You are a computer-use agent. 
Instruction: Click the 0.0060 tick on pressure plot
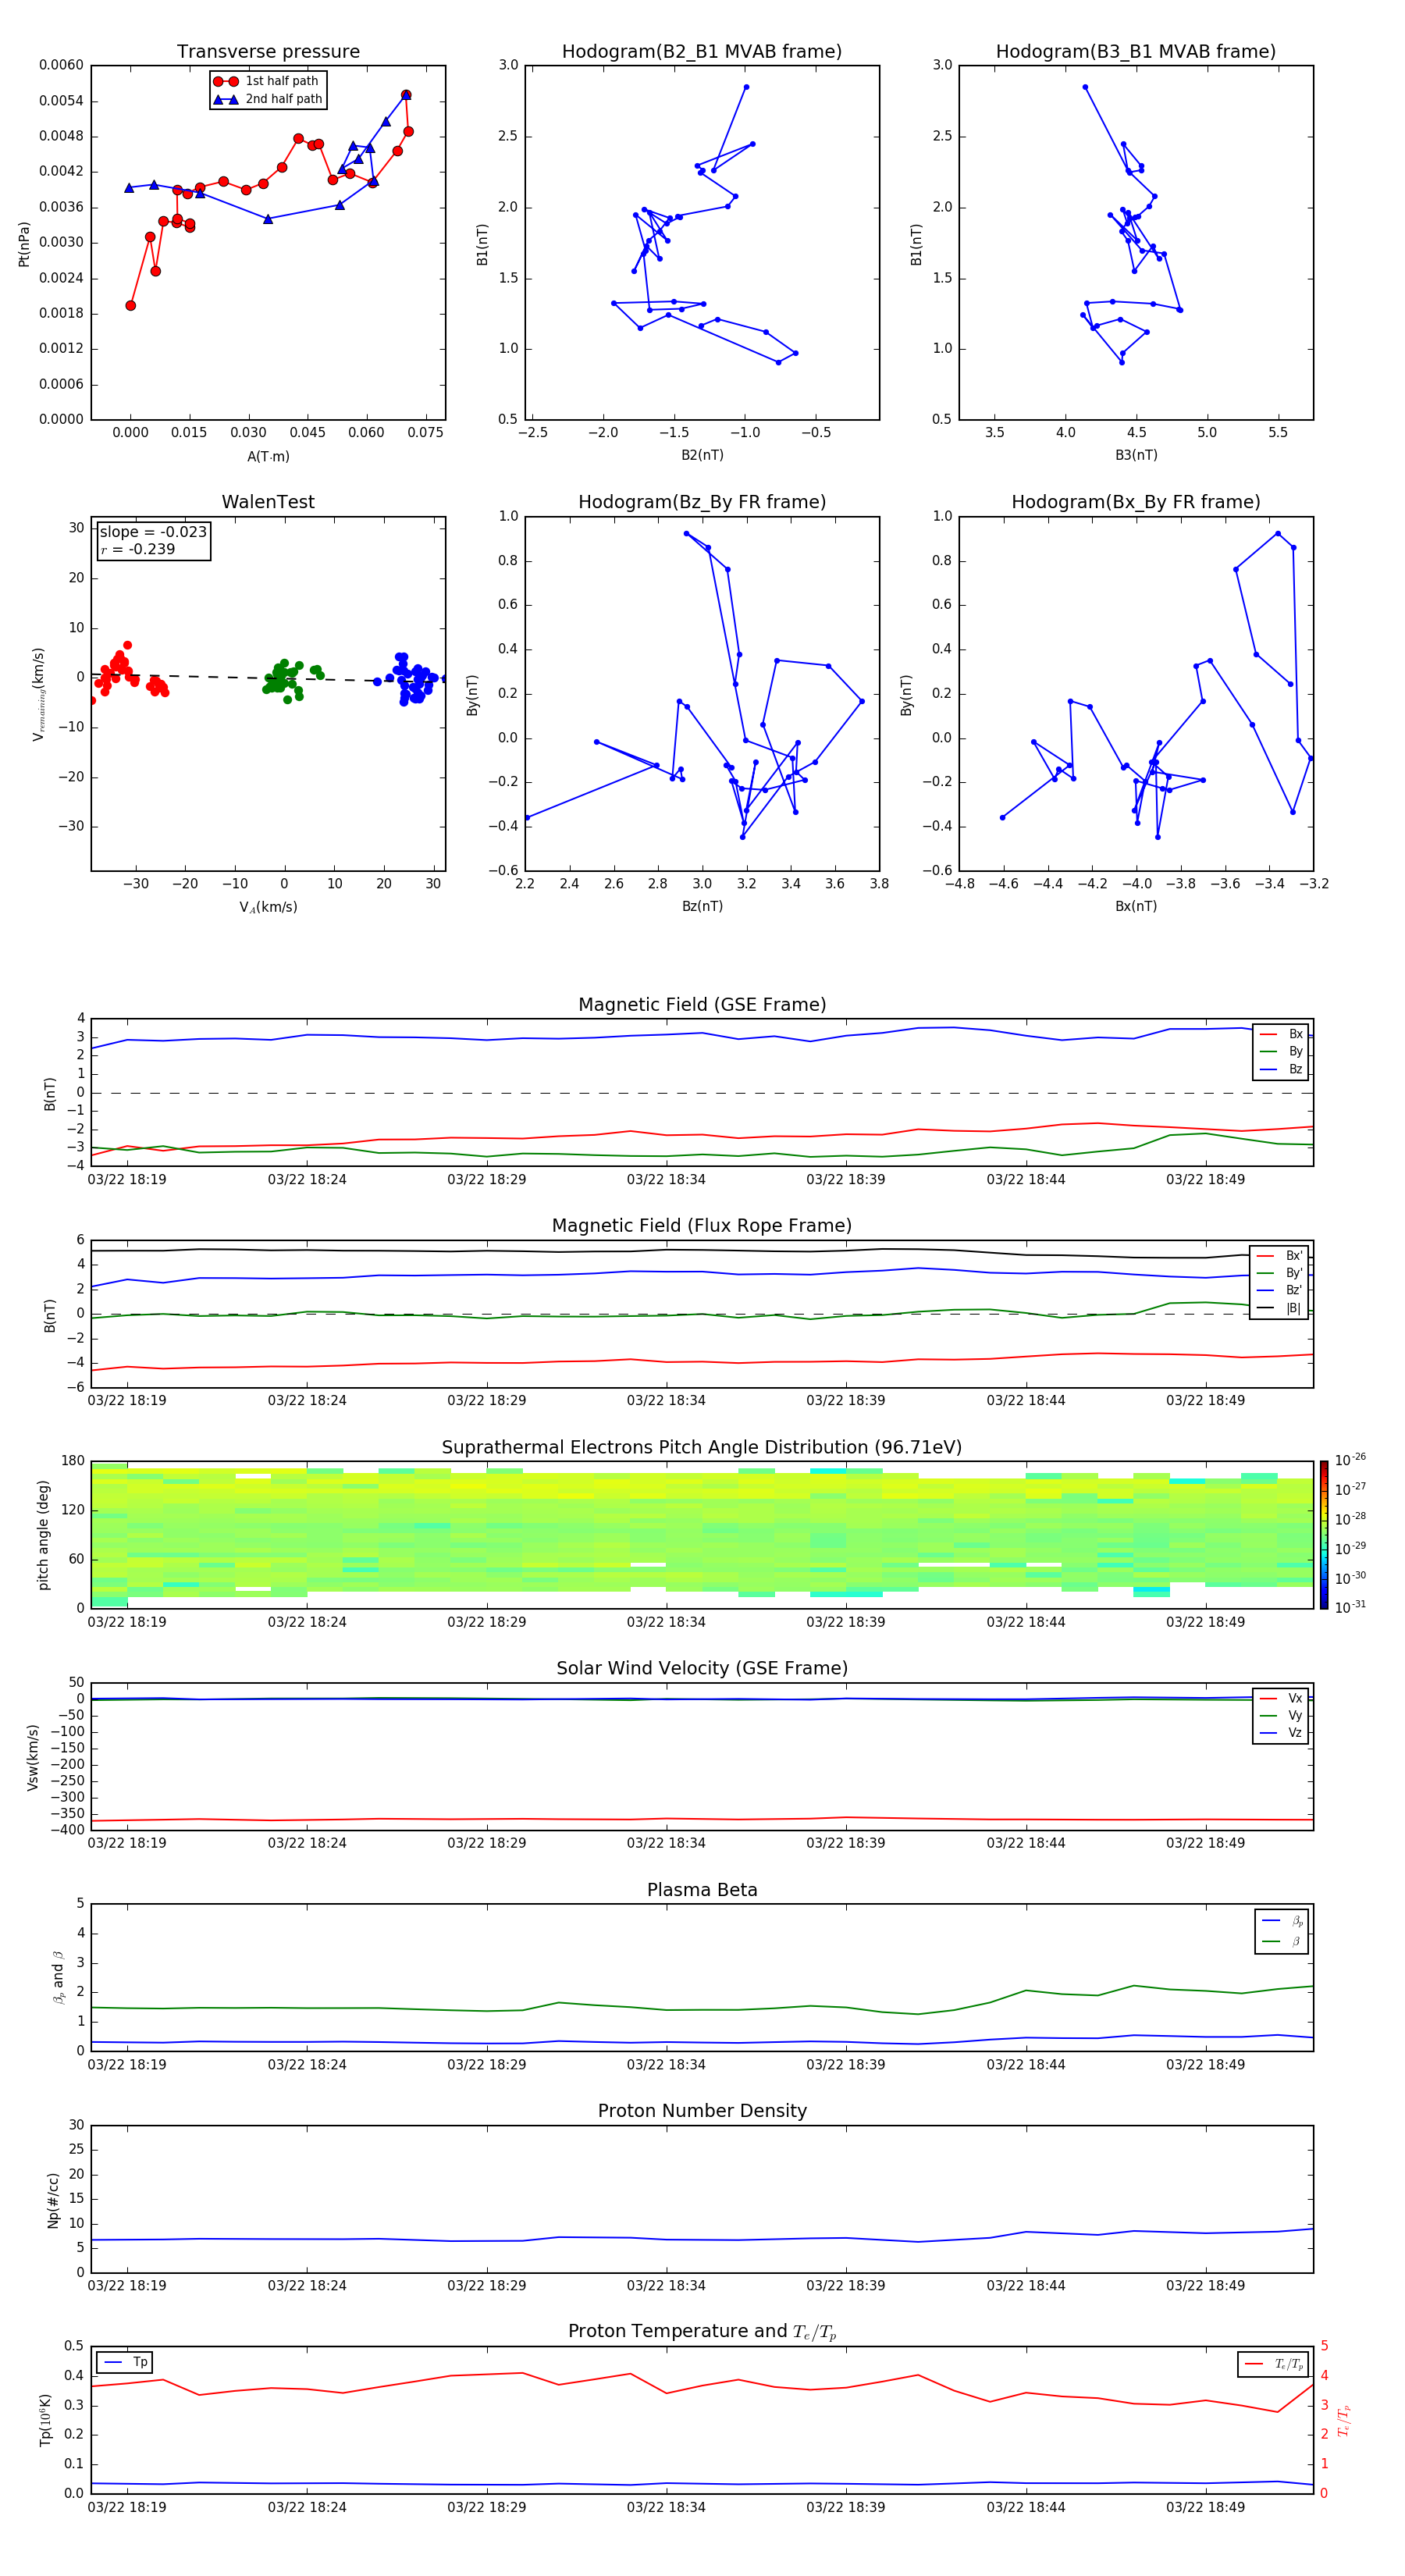(x=61, y=66)
